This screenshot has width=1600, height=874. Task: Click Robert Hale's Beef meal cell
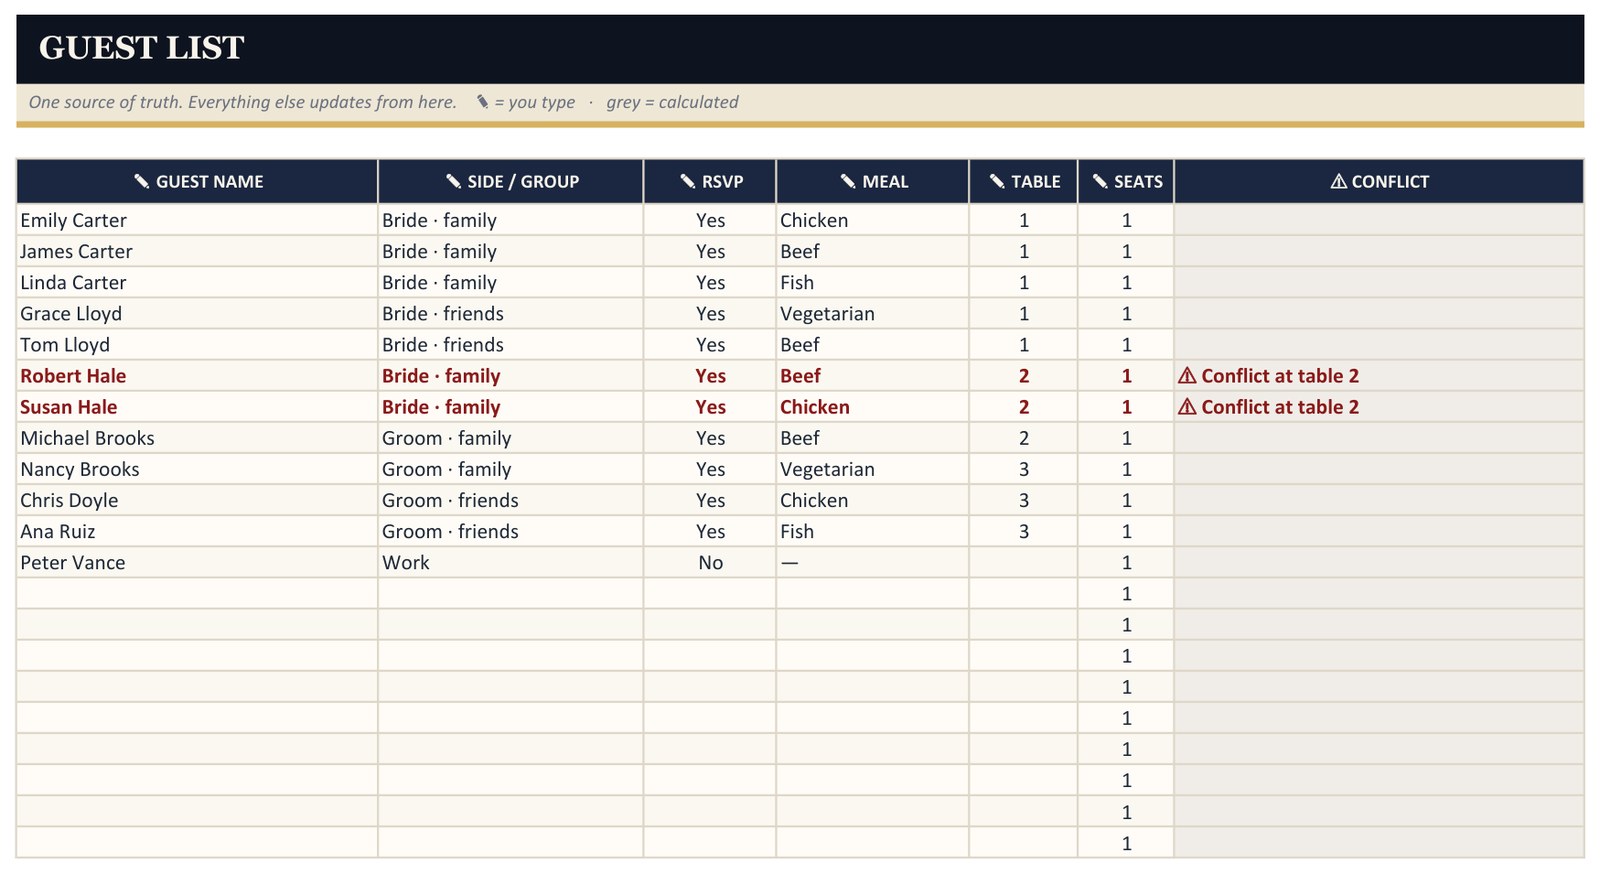[x=872, y=376]
